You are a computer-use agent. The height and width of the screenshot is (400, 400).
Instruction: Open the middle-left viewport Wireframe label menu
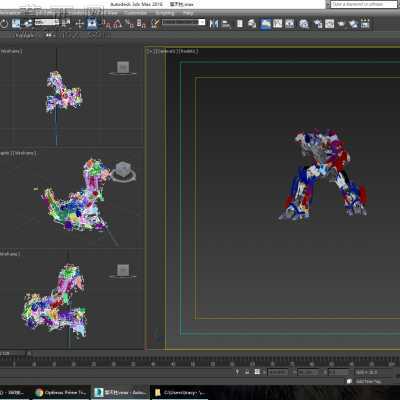click(x=24, y=153)
